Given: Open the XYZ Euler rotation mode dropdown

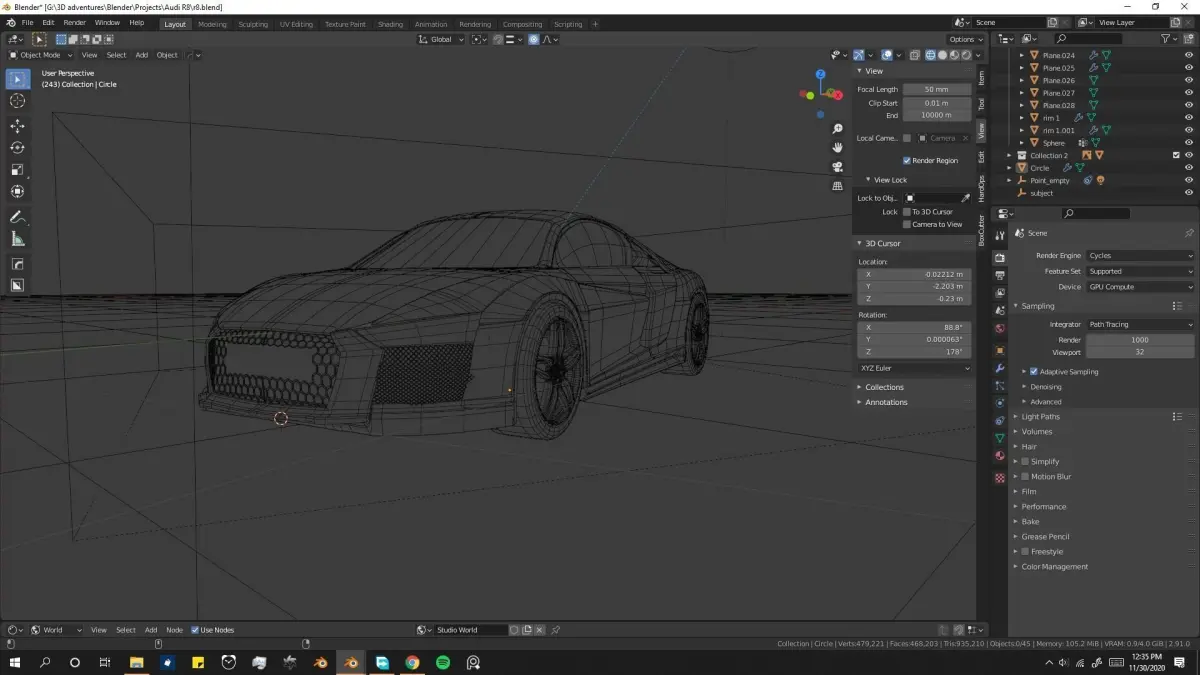Looking at the screenshot, I should click(914, 368).
